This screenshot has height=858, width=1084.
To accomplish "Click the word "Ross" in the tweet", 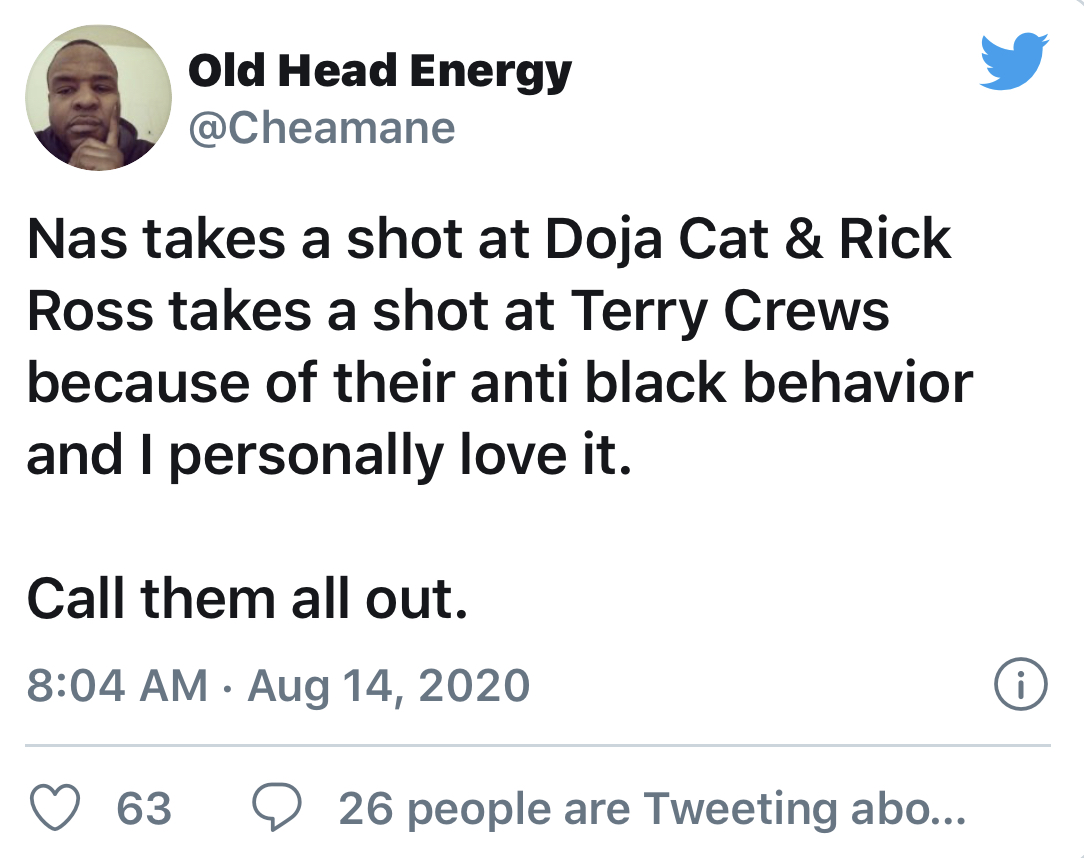I will [88, 312].
